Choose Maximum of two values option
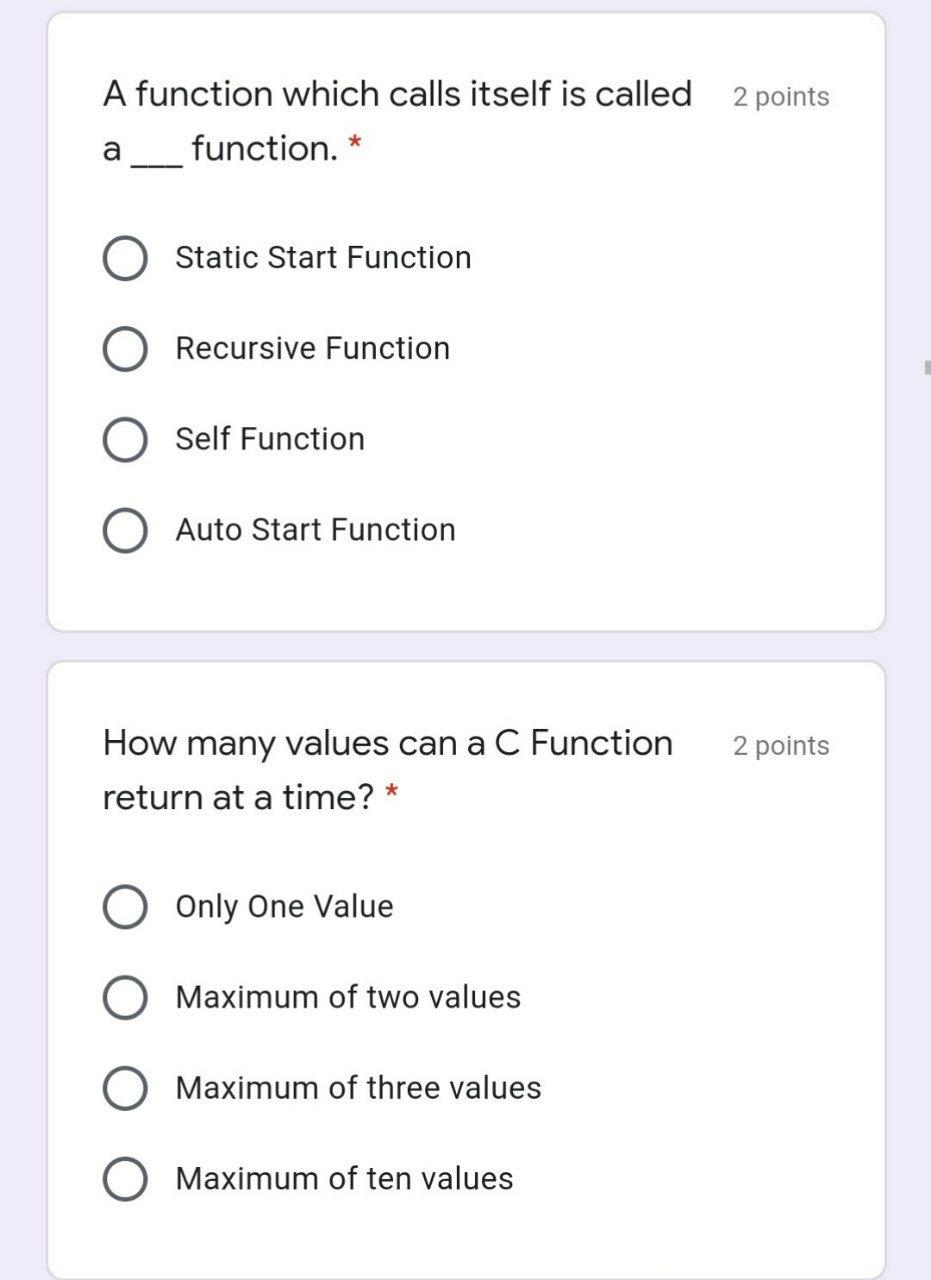Image resolution: width=931 pixels, height=1280 pixels. click(122, 997)
